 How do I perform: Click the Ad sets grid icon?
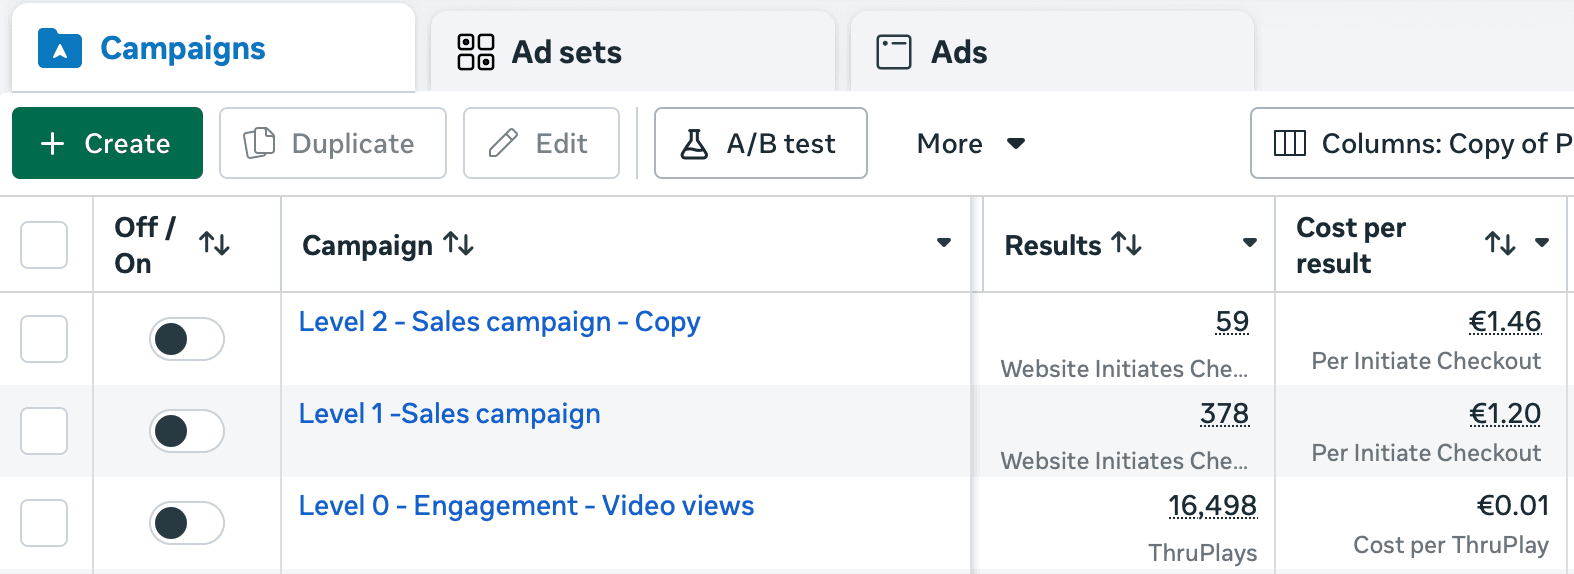[476, 52]
